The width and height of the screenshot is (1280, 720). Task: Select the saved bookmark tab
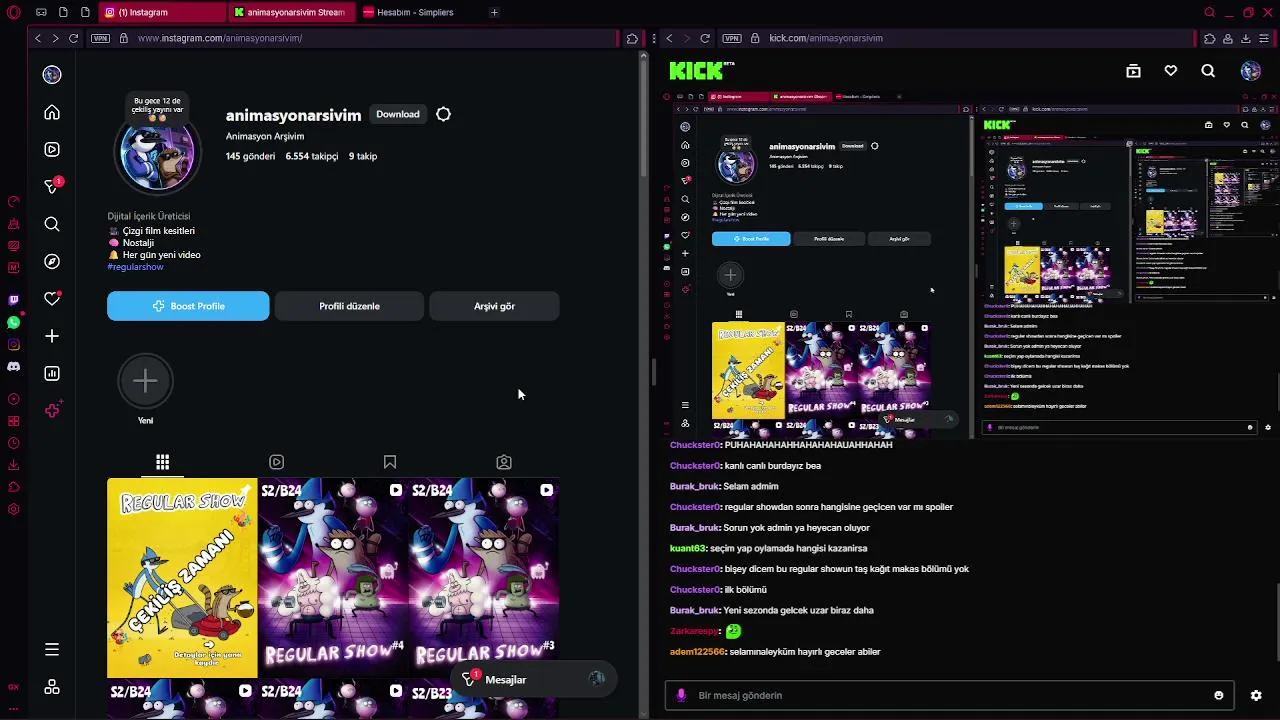pyautogui.click(x=390, y=462)
